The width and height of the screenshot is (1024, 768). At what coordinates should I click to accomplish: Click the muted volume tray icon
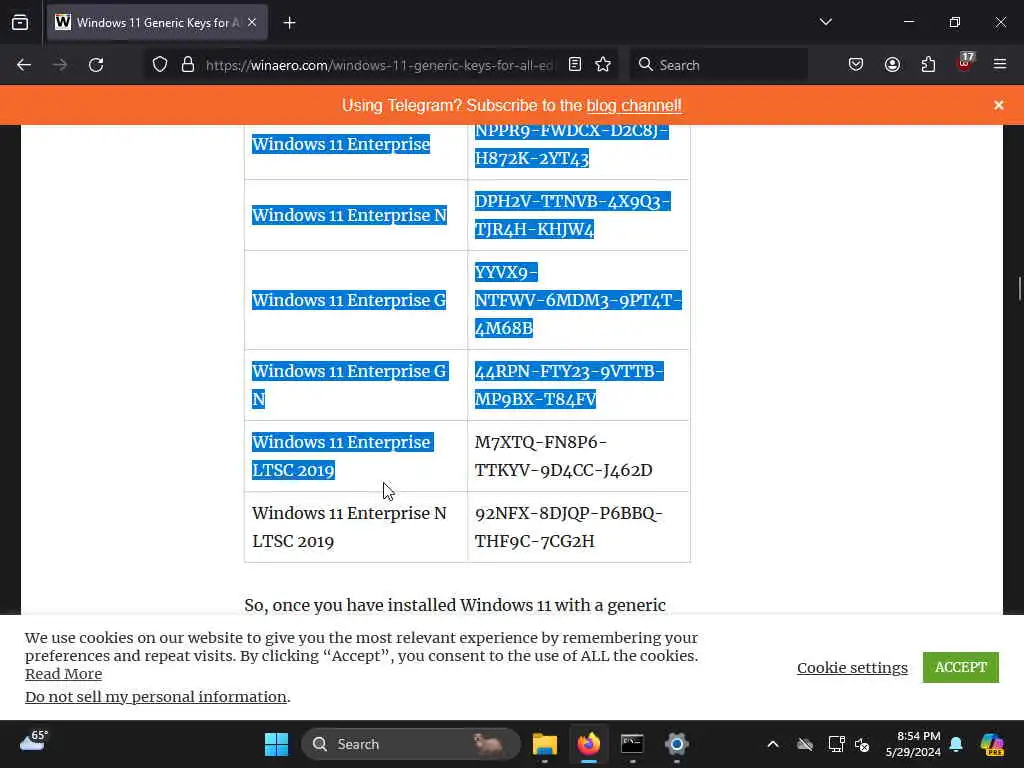pos(862,744)
